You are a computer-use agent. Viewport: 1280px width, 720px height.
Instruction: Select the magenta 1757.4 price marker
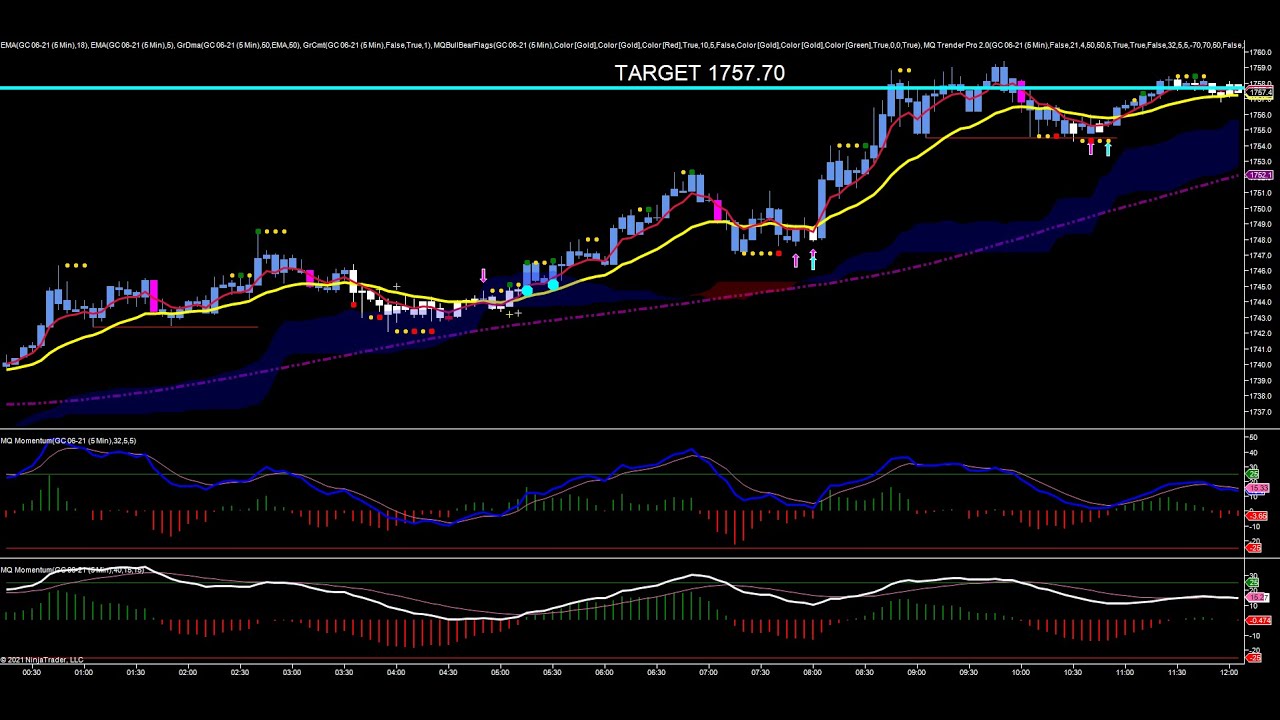coord(1261,92)
